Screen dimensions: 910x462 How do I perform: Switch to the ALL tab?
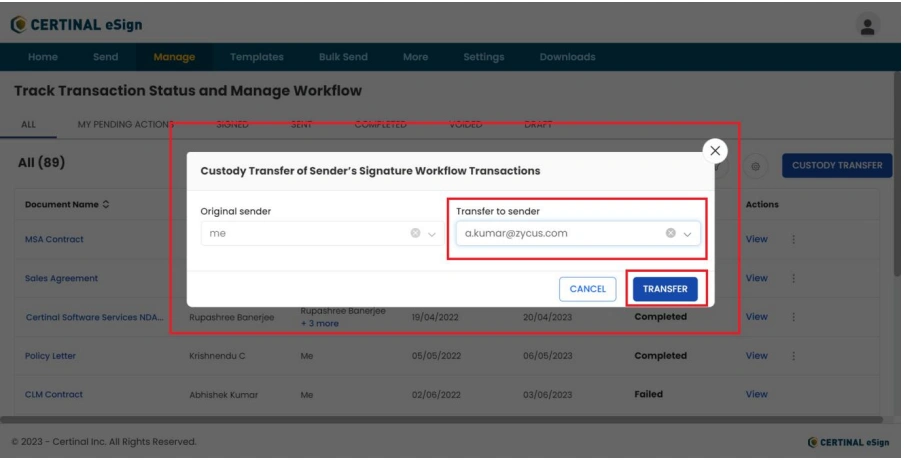[x=28, y=124]
